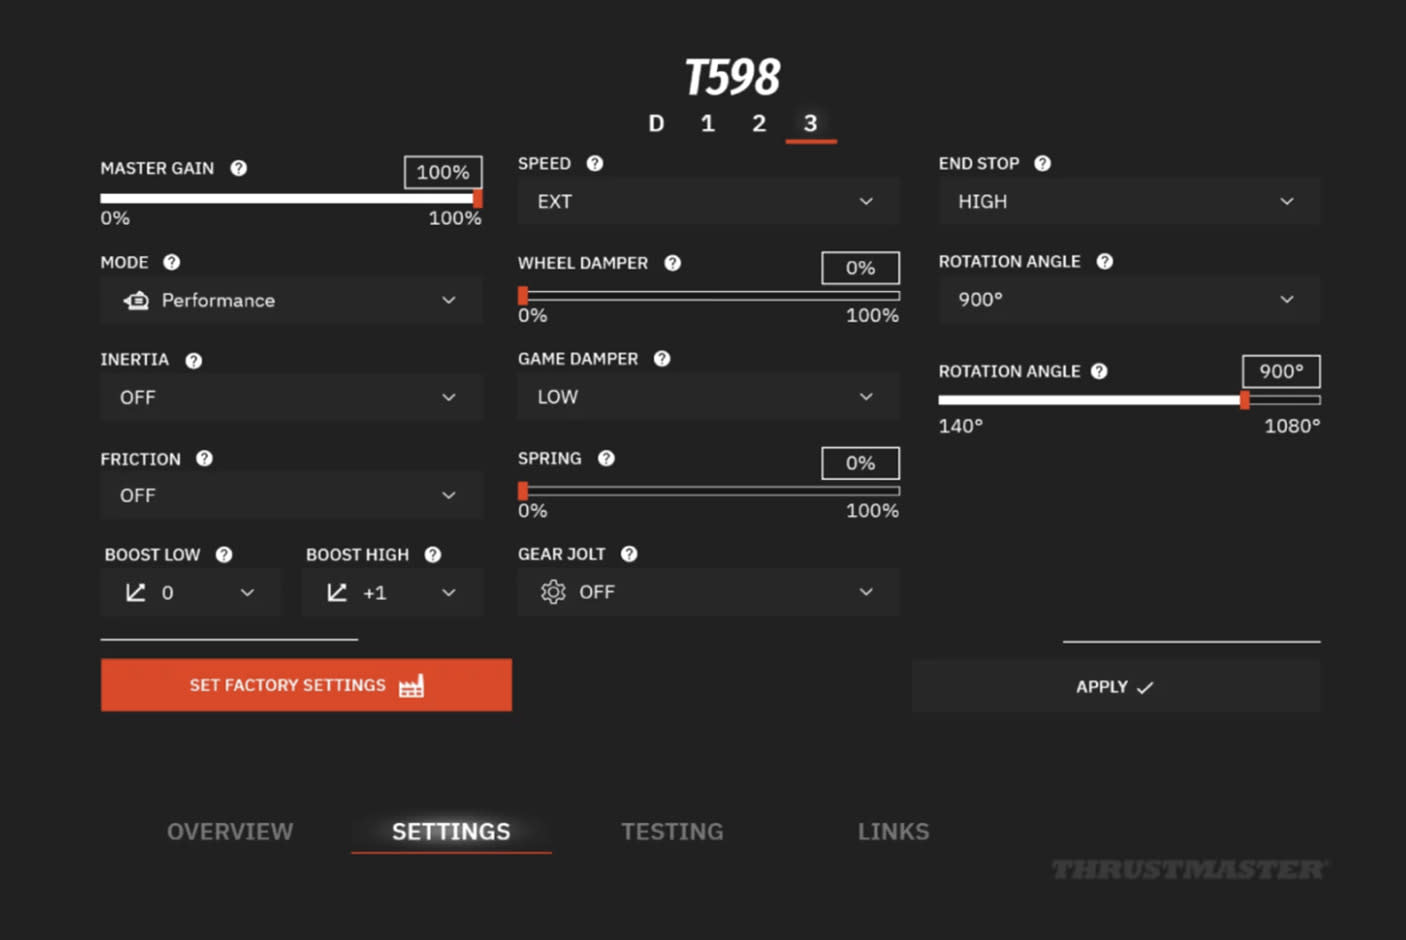This screenshot has width=1406, height=940.
Task: Click the Gear Jolt gear icon
Action: [553, 592]
